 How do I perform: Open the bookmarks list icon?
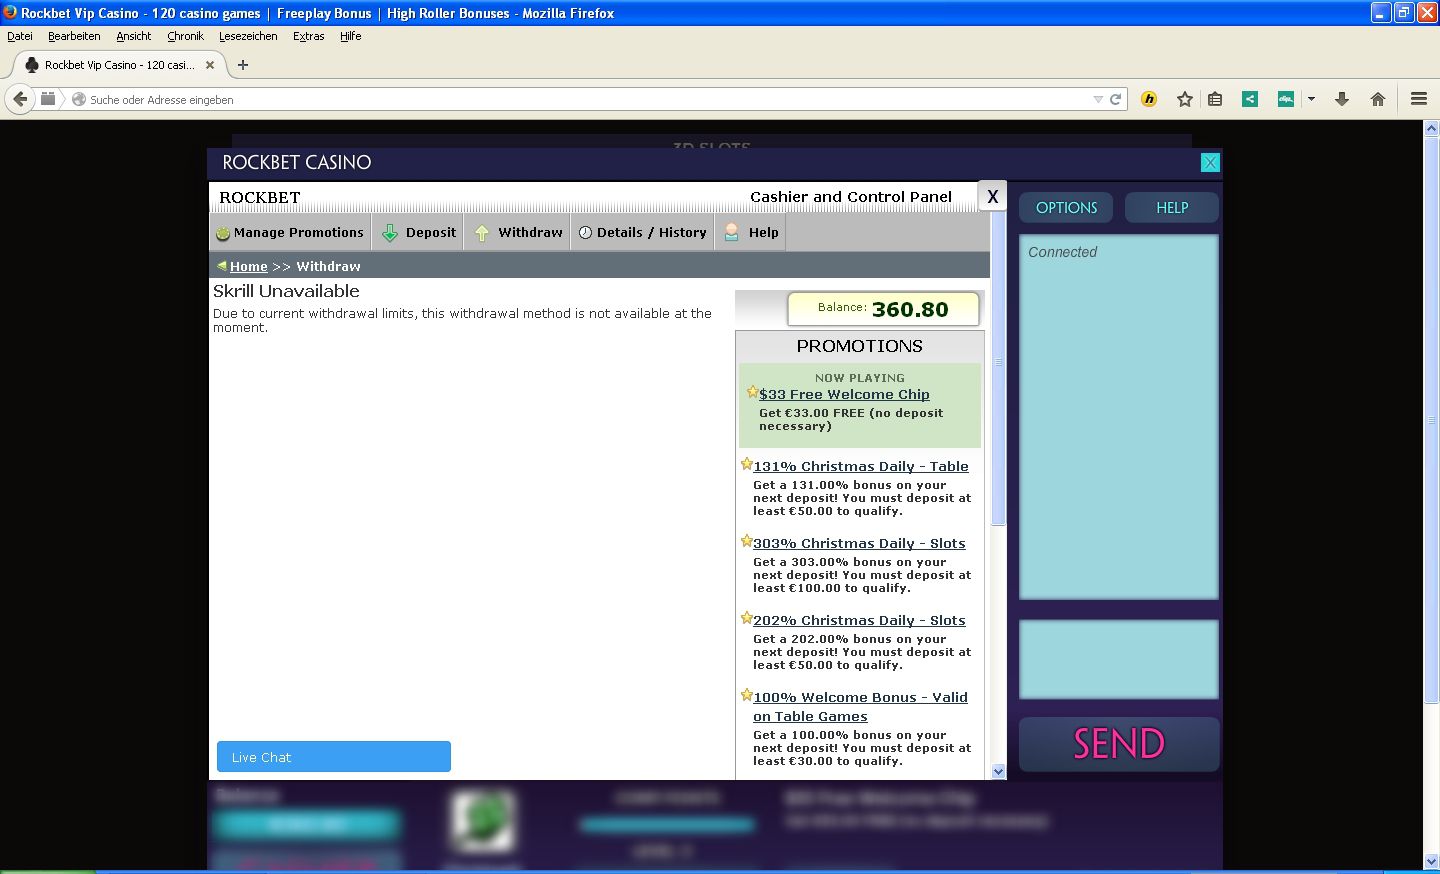[1215, 99]
